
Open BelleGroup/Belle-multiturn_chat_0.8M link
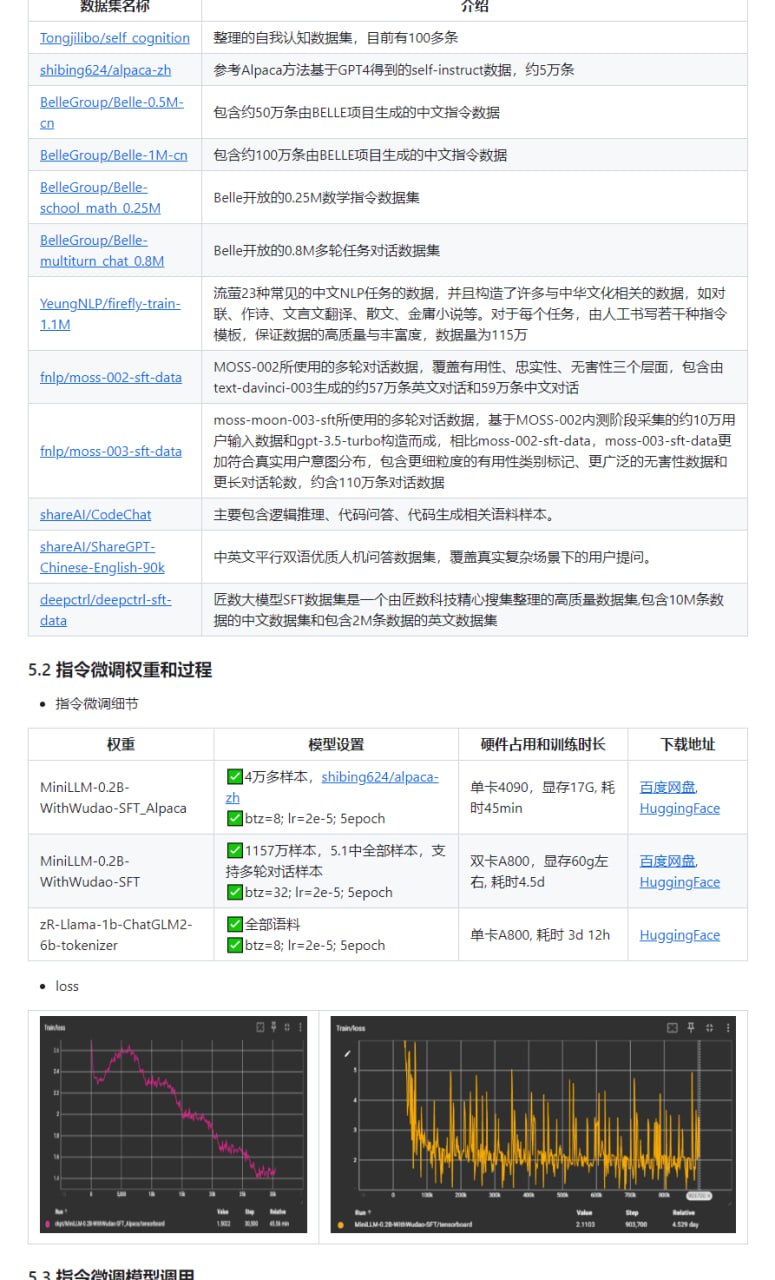pyautogui.click(x=102, y=250)
